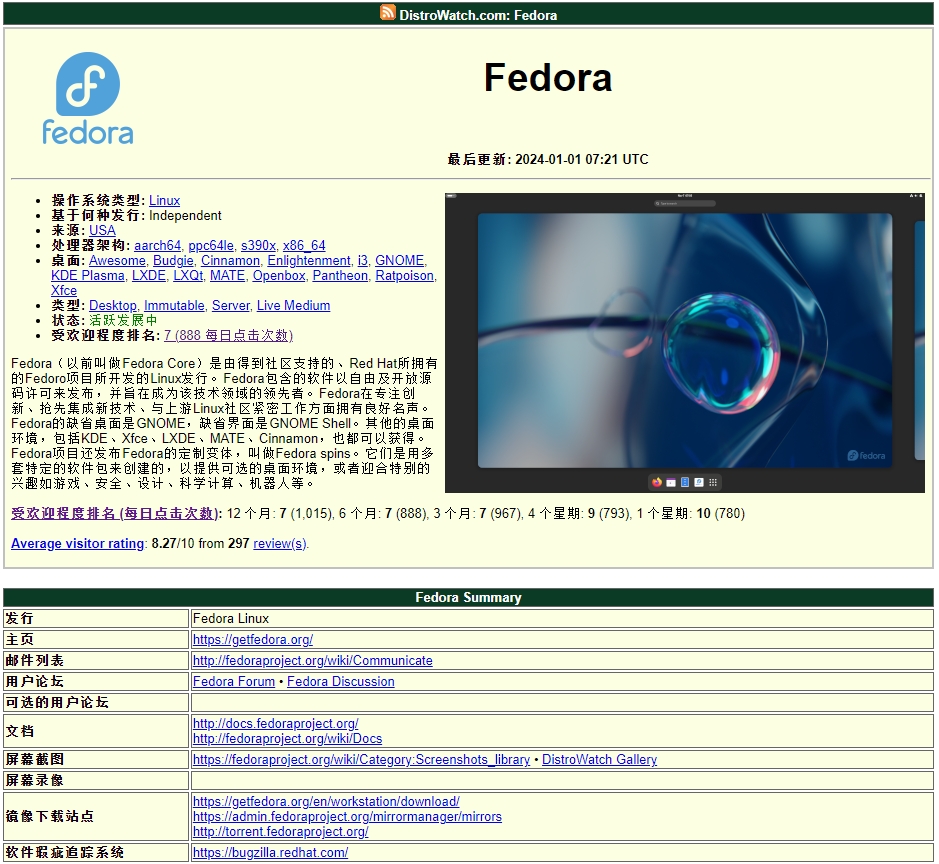Open the GNOME desktop link
939x864 pixels.
[399, 260]
